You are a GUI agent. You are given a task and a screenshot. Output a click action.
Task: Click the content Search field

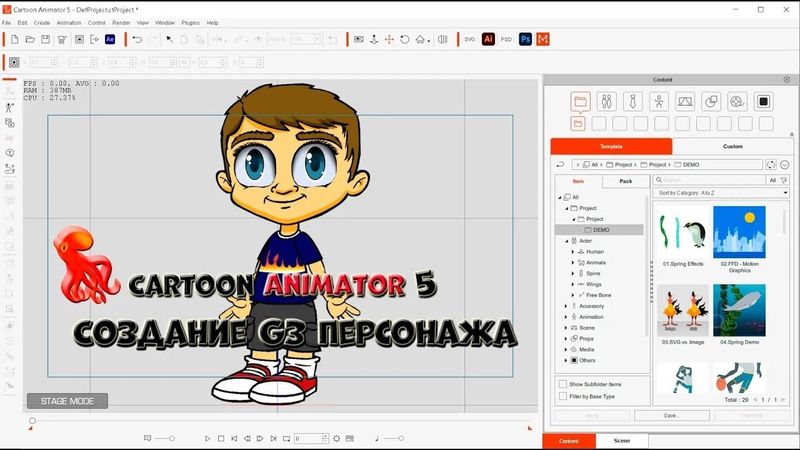click(x=710, y=180)
